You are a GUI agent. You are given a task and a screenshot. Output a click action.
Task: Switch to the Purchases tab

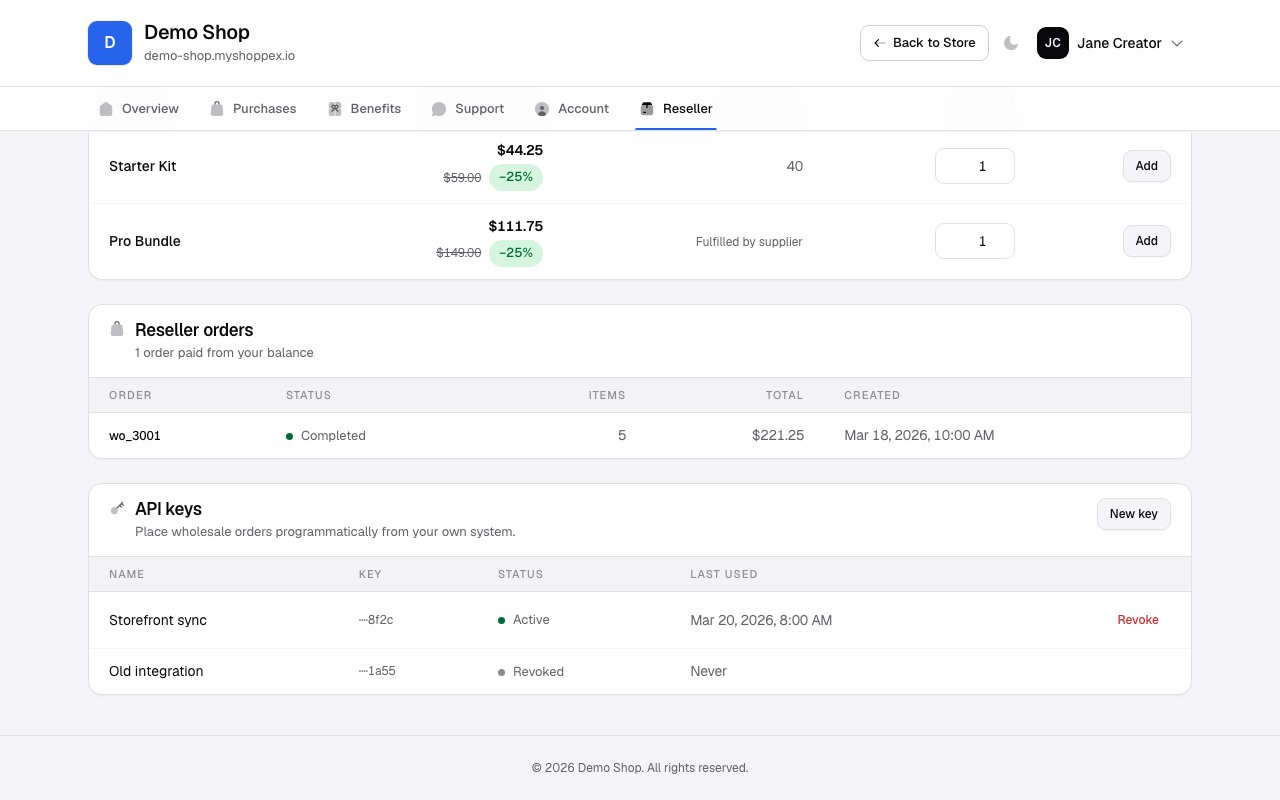[253, 108]
